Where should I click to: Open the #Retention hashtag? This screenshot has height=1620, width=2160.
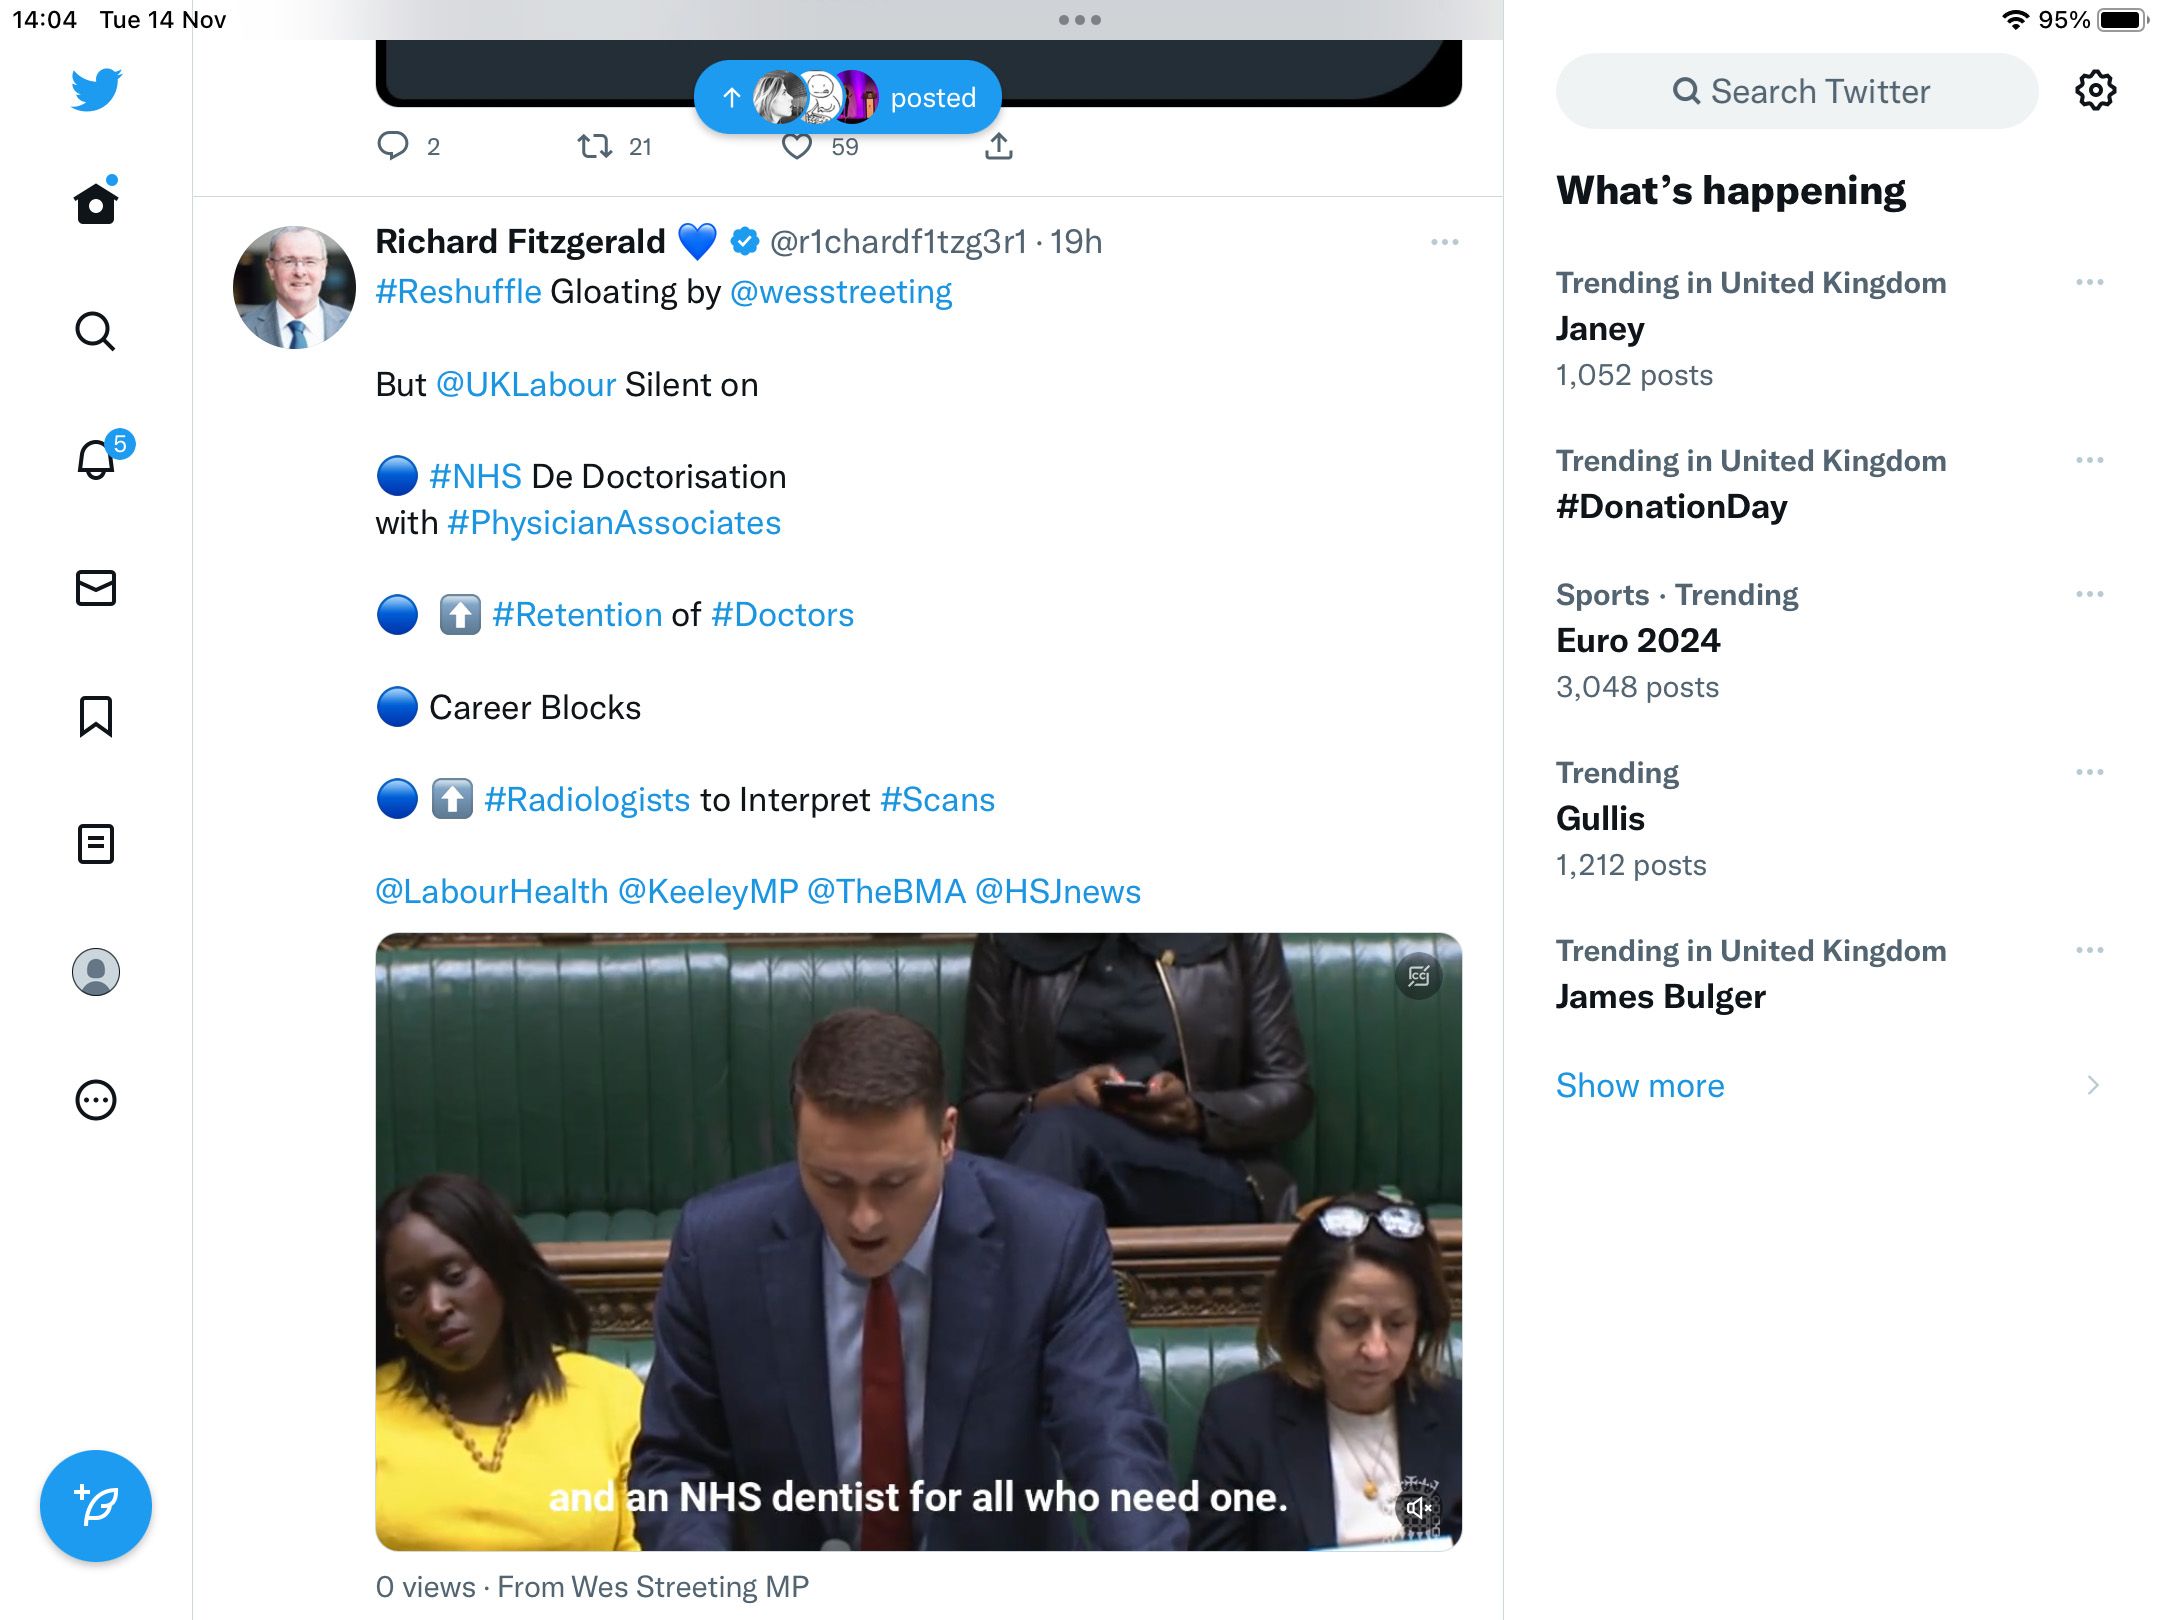[x=577, y=615]
